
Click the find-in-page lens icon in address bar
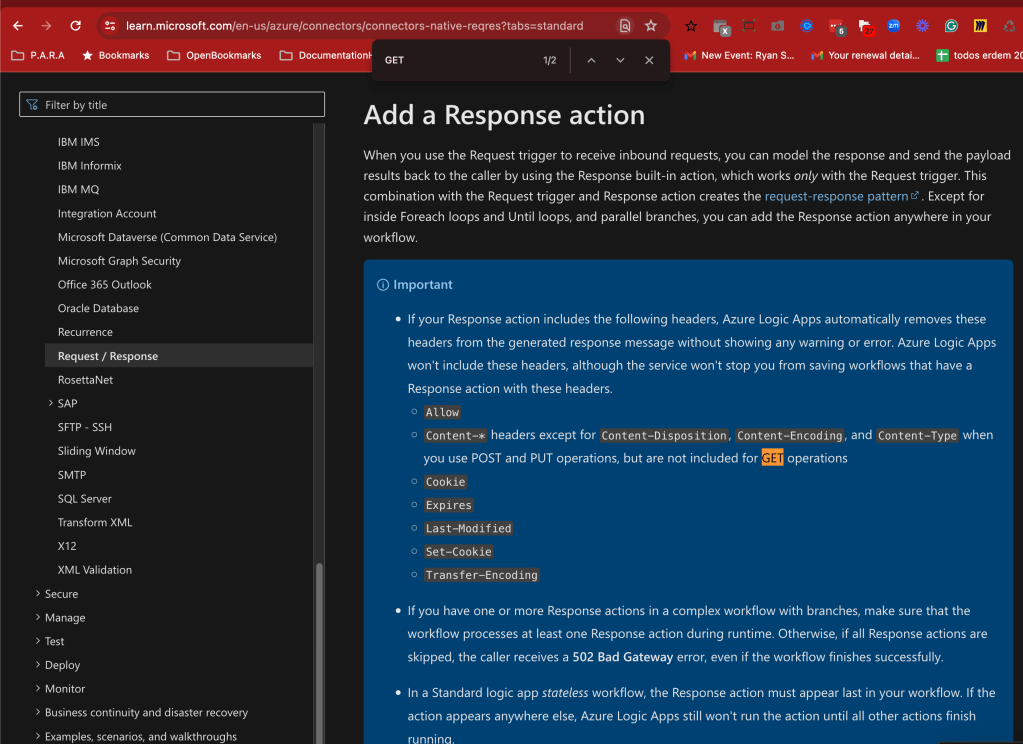[624, 26]
